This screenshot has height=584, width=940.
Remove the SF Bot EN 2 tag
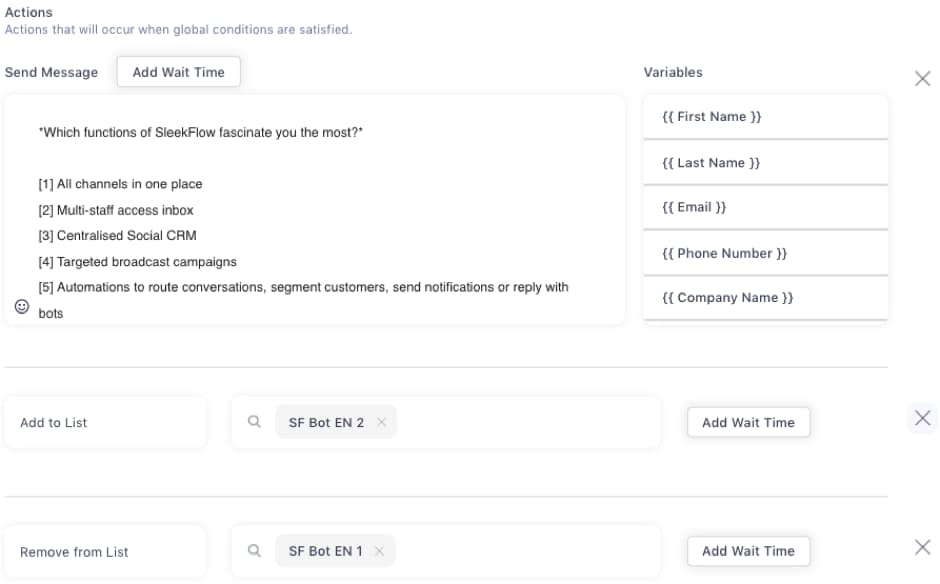(x=381, y=422)
